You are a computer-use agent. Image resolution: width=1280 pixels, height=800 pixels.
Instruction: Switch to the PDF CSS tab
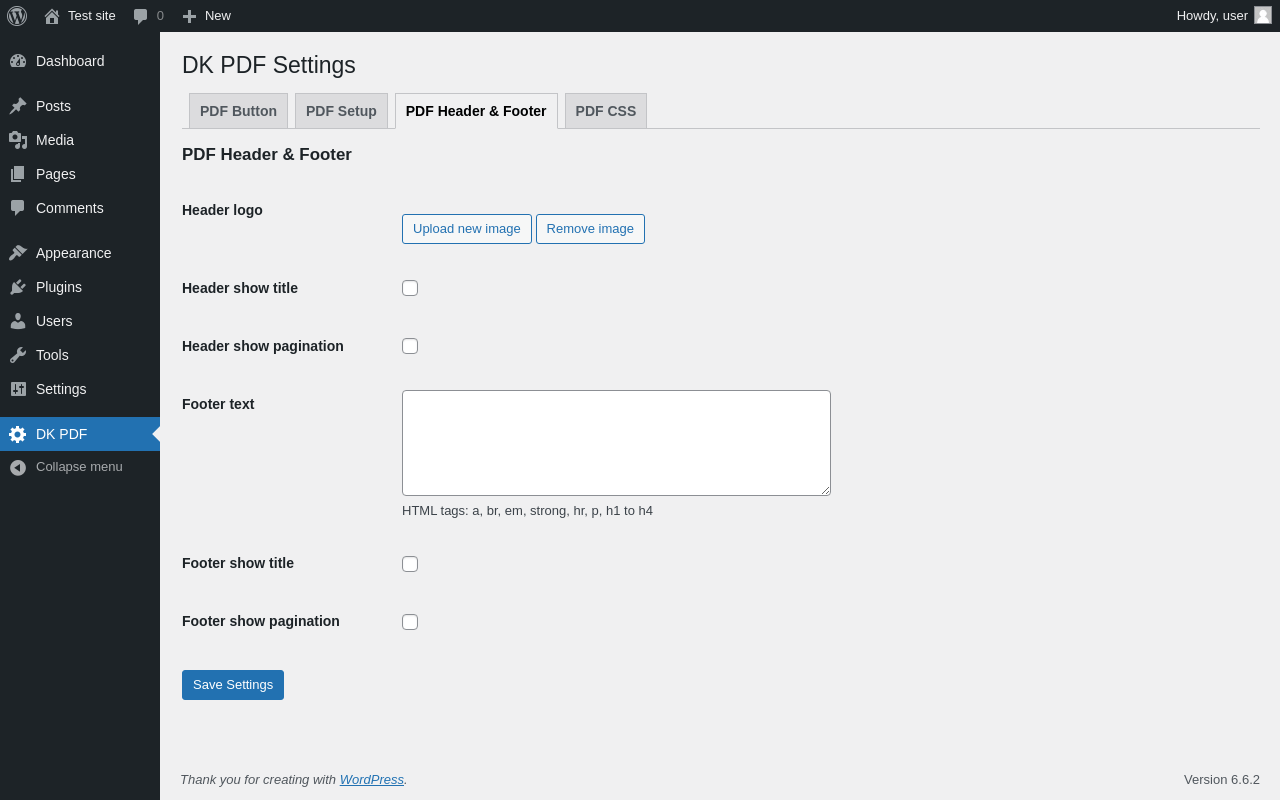point(606,111)
